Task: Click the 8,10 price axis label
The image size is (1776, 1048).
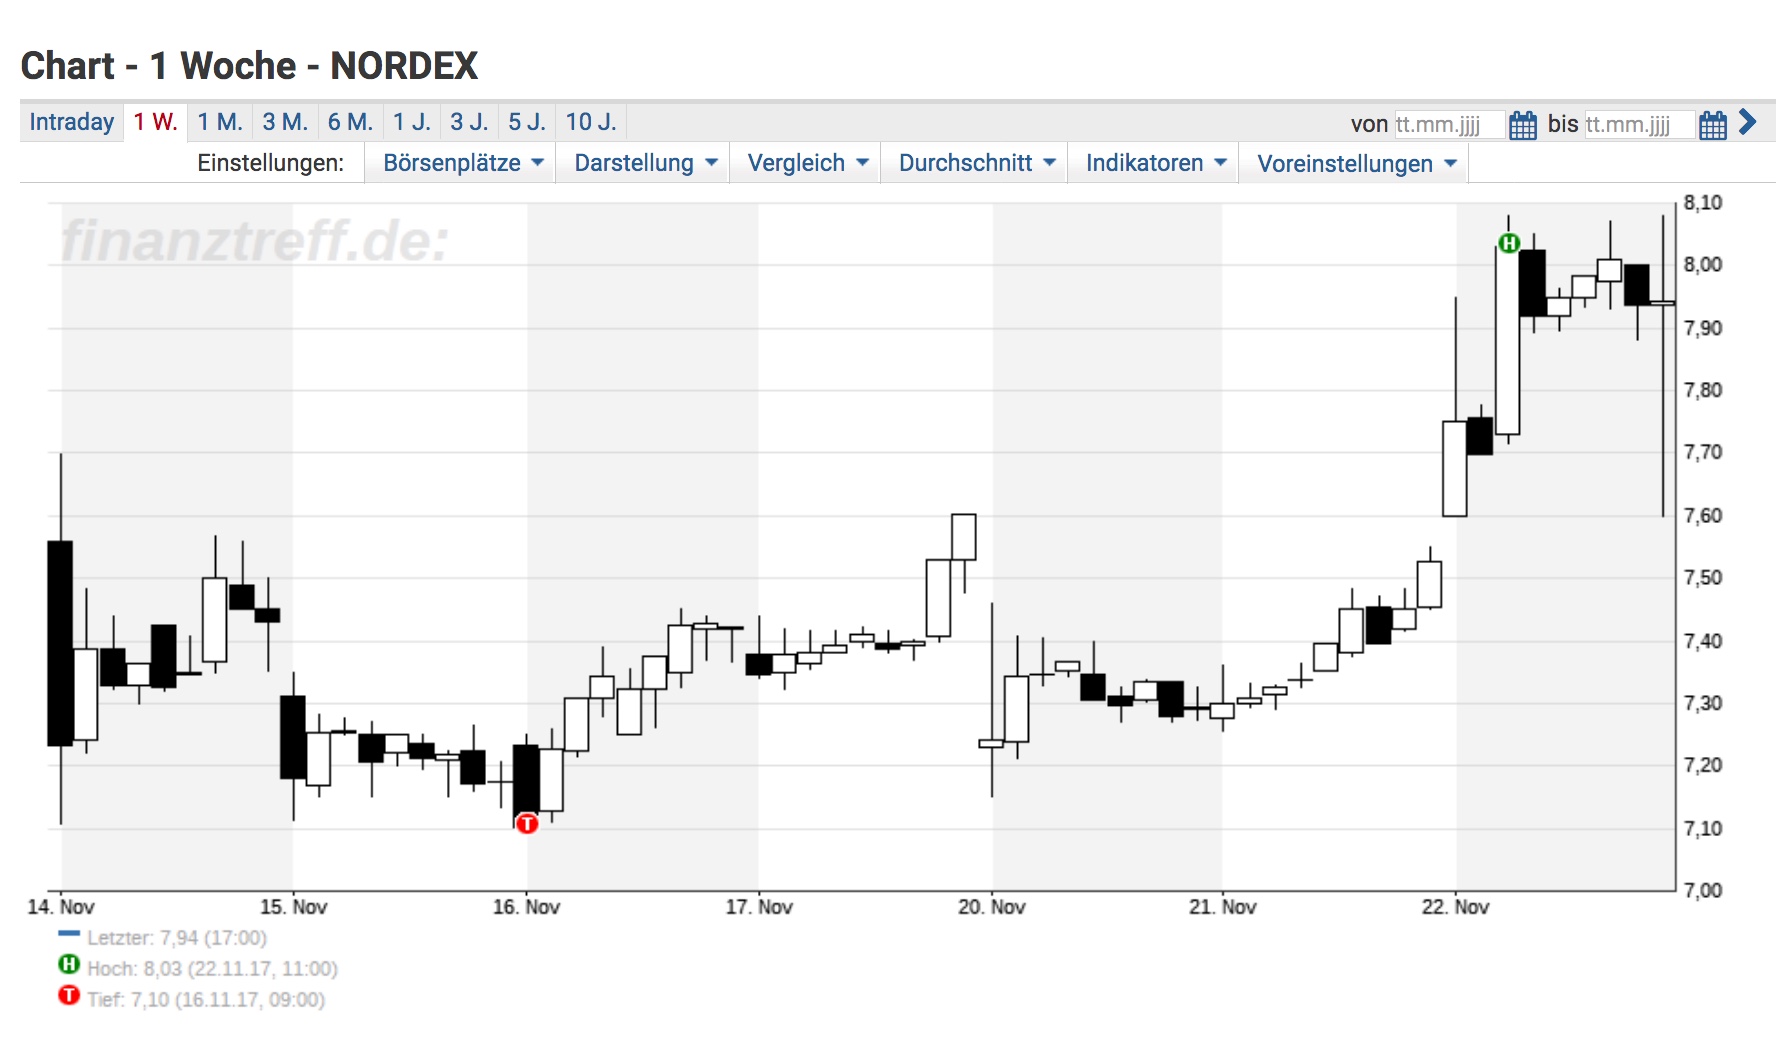Action: tap(1703, 203)
